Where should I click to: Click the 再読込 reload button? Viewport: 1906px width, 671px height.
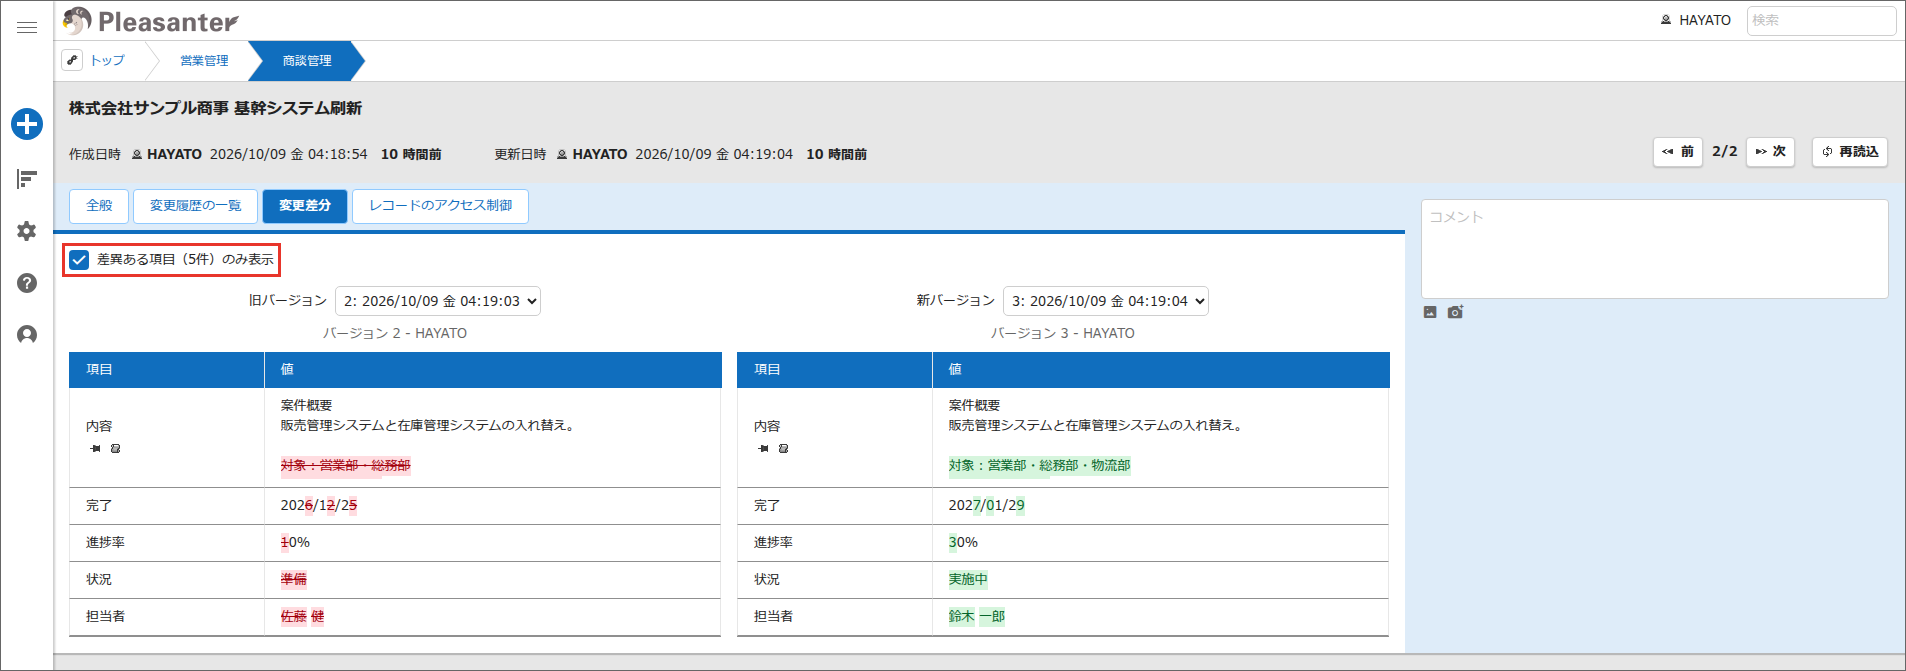(x=1850, y=152)
